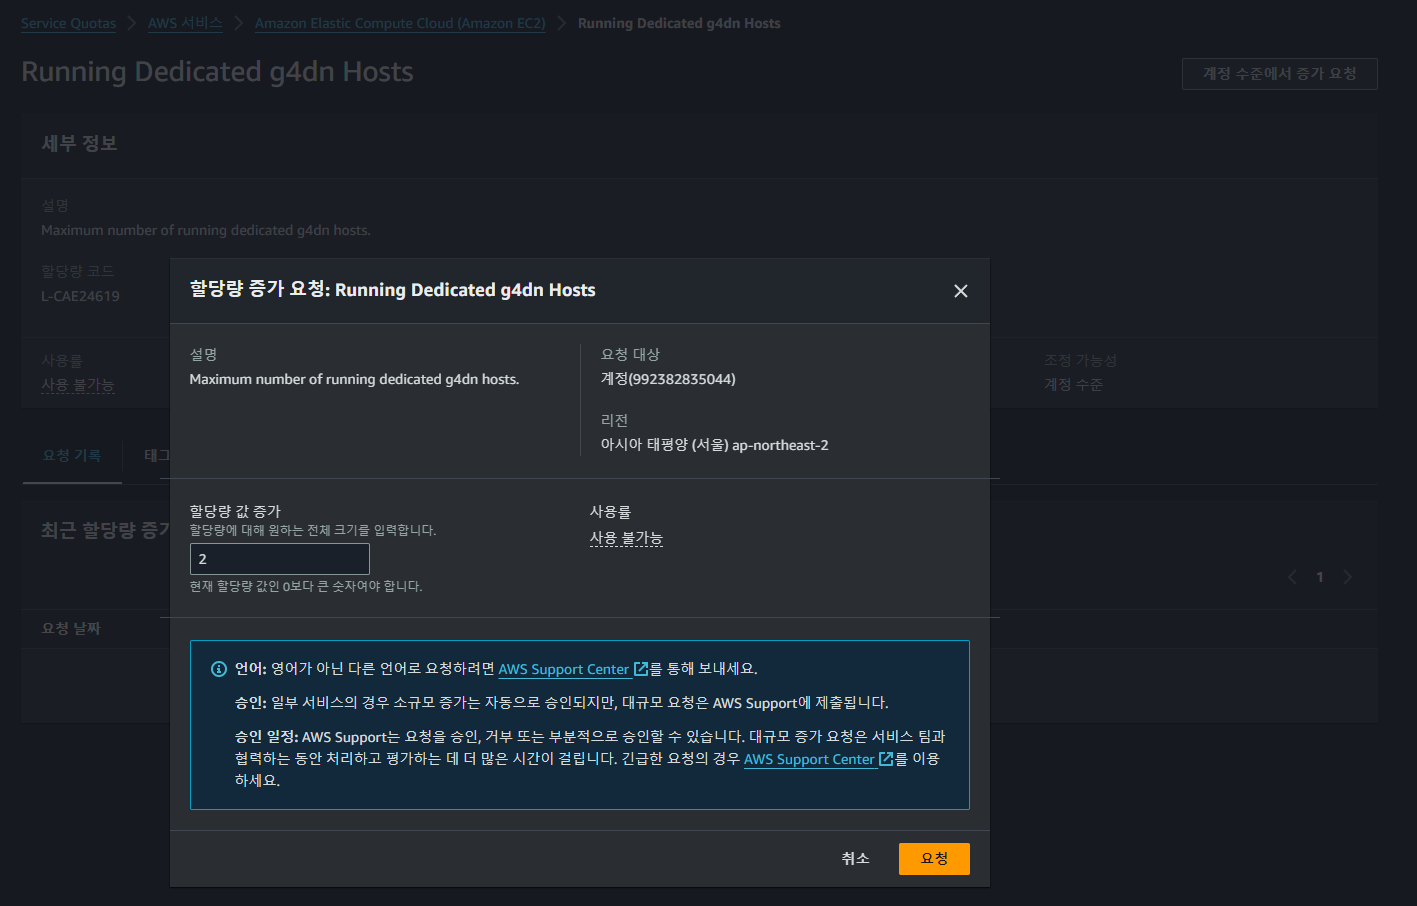Screen dimensions: 1417x906
Task: Open Amazon Elastic Compute Cloud breadcrumb
Action: point(400,23)
